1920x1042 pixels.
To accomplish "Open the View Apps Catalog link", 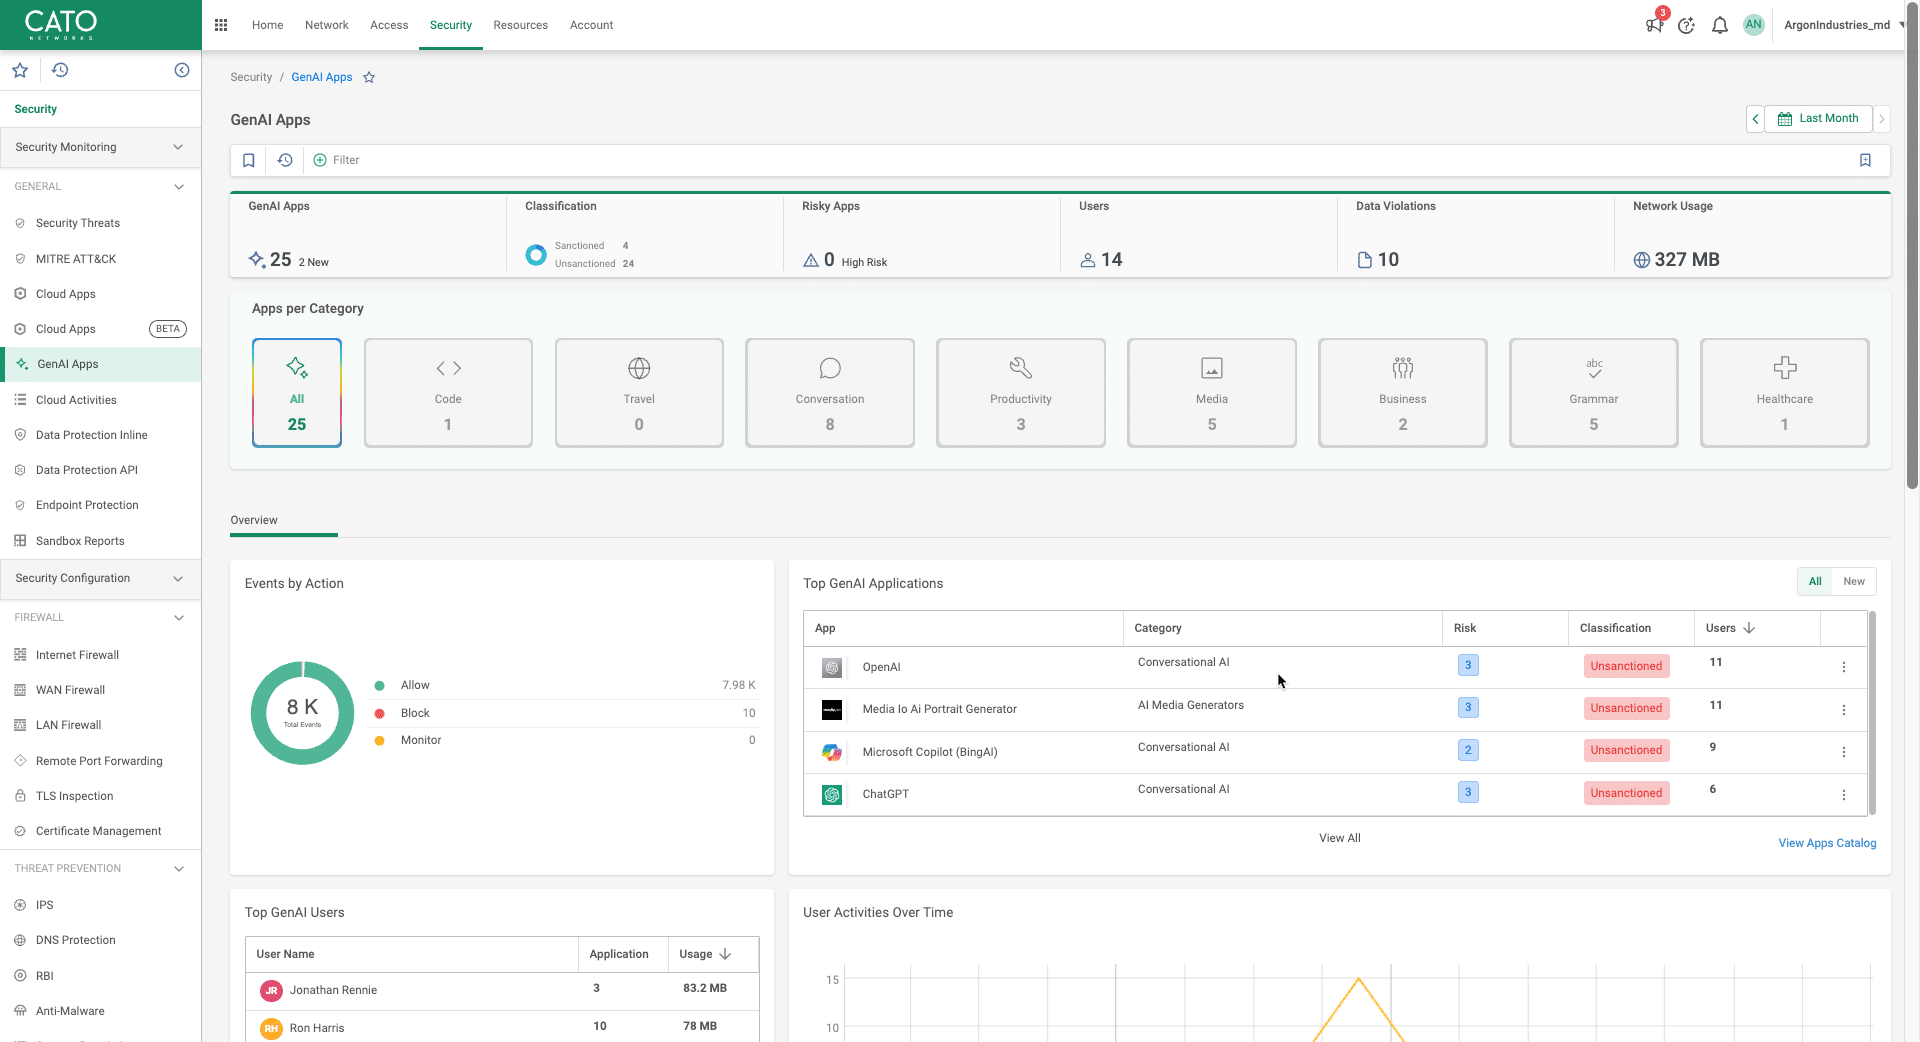I will [x=1827, y=843].
